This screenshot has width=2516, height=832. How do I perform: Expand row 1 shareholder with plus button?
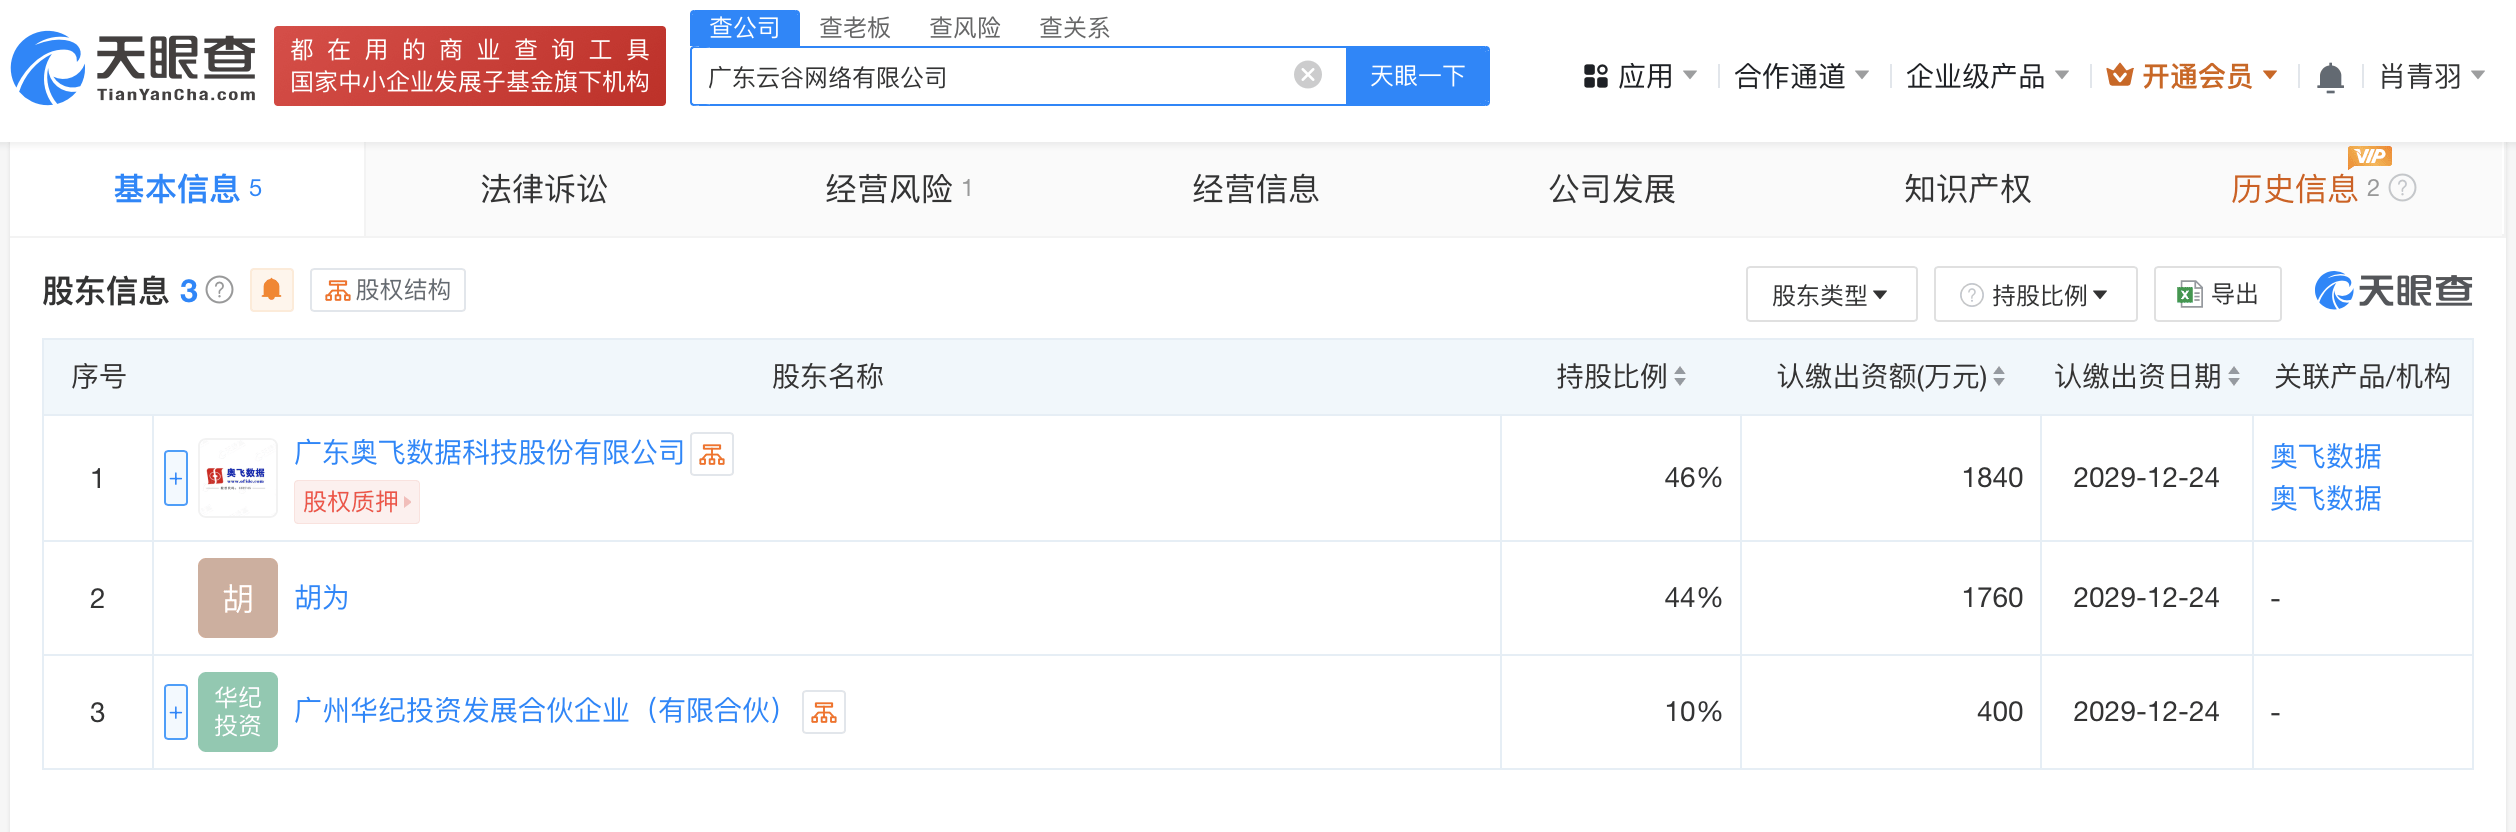point(176,478)
